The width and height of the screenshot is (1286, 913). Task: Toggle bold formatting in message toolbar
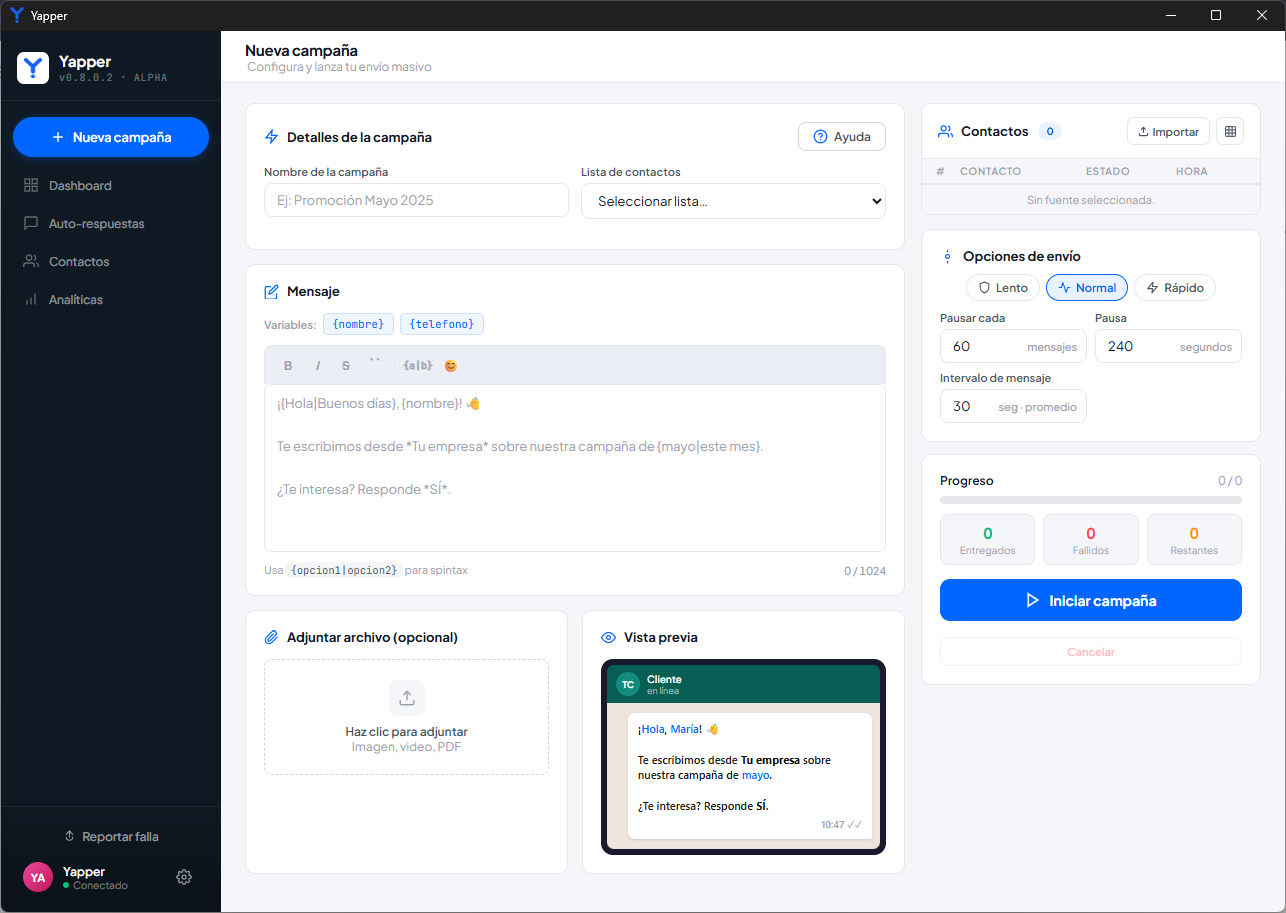point(288,366)
